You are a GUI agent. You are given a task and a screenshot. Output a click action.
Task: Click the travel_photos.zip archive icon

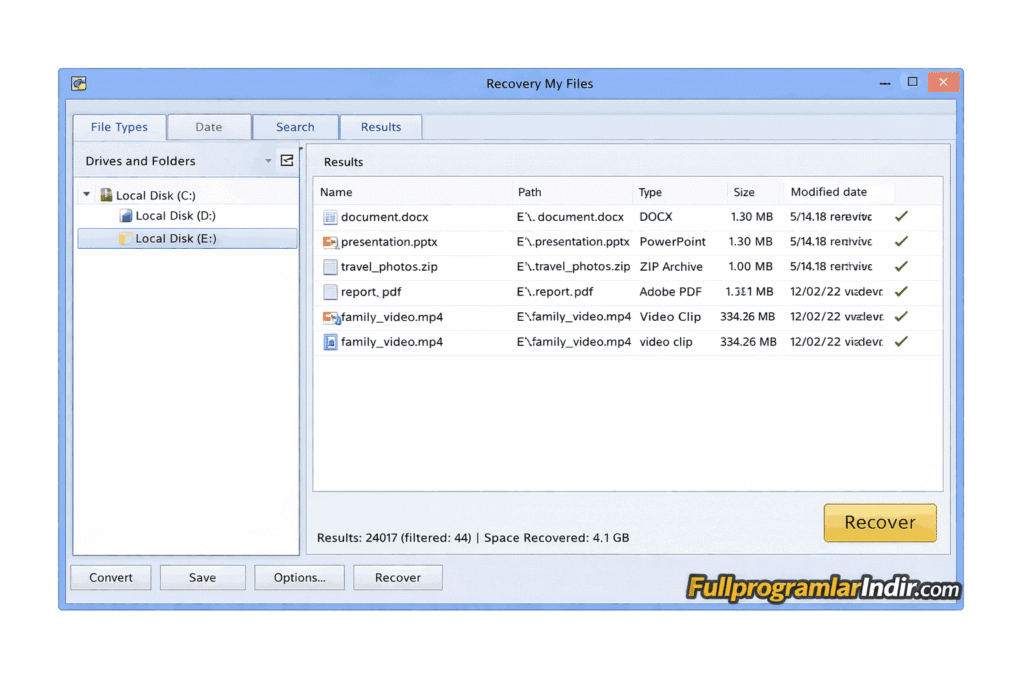[x=330, y=267]
